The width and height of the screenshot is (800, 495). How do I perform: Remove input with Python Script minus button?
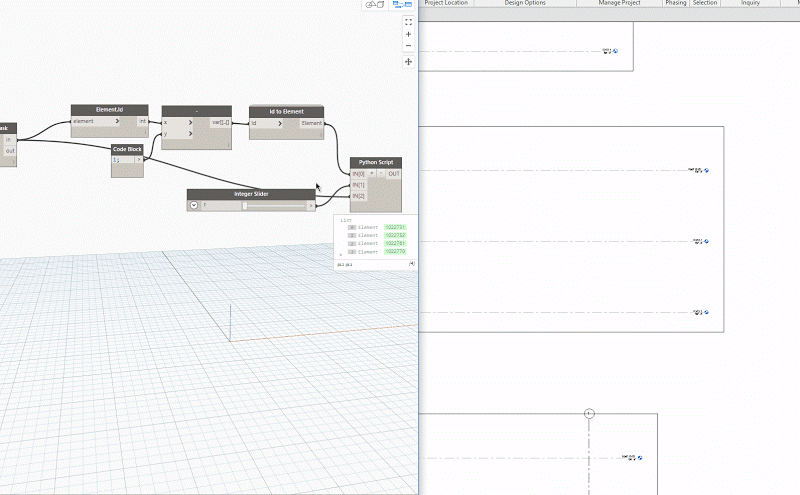pyautogui.click(x=381, y=174)
